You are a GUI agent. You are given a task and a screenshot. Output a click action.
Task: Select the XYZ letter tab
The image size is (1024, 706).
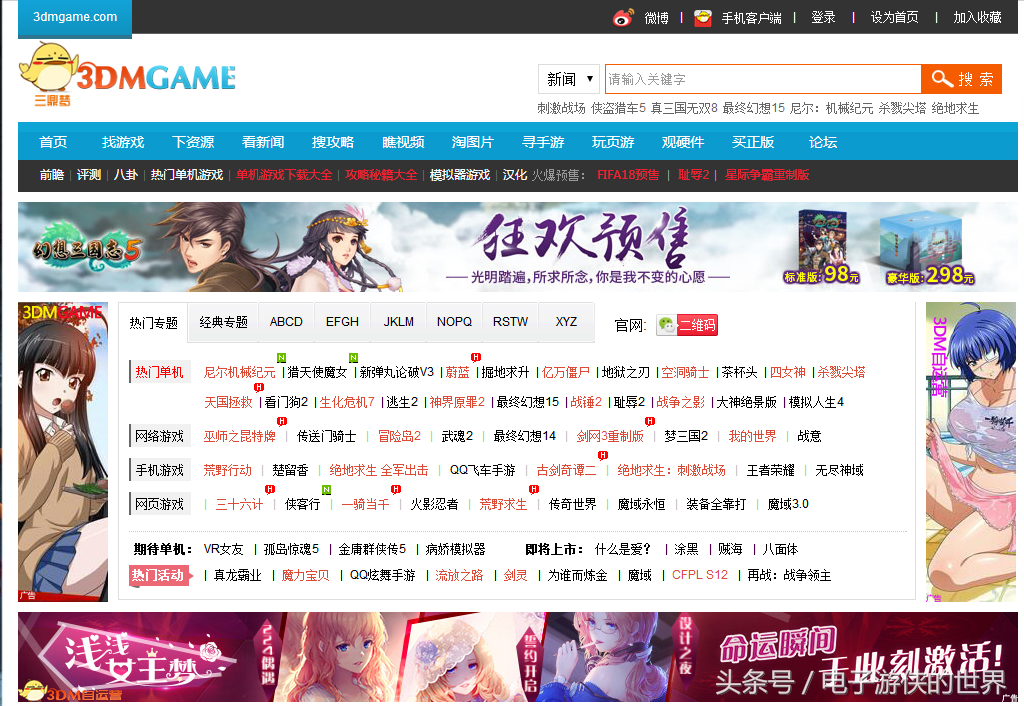pos(566,322)
